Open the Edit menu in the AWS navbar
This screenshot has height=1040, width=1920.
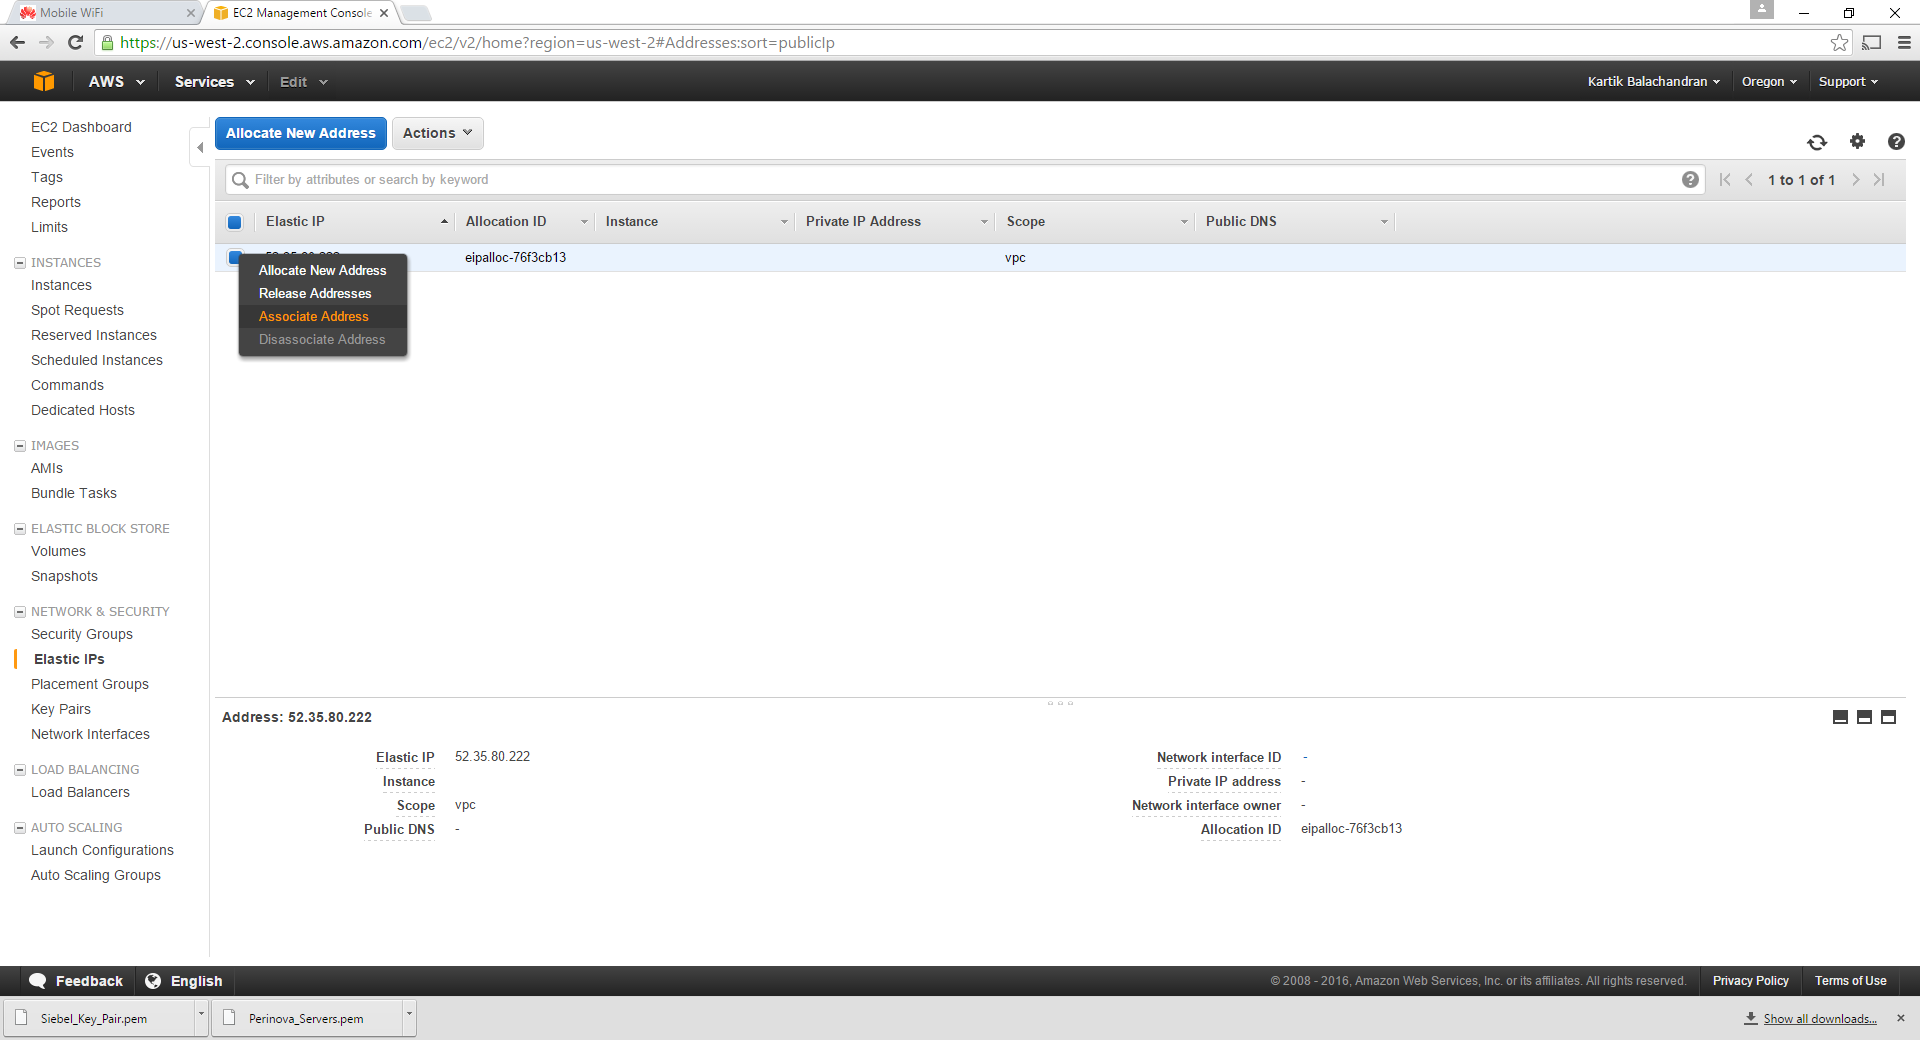pyautogui.click(x=304, y=82)
